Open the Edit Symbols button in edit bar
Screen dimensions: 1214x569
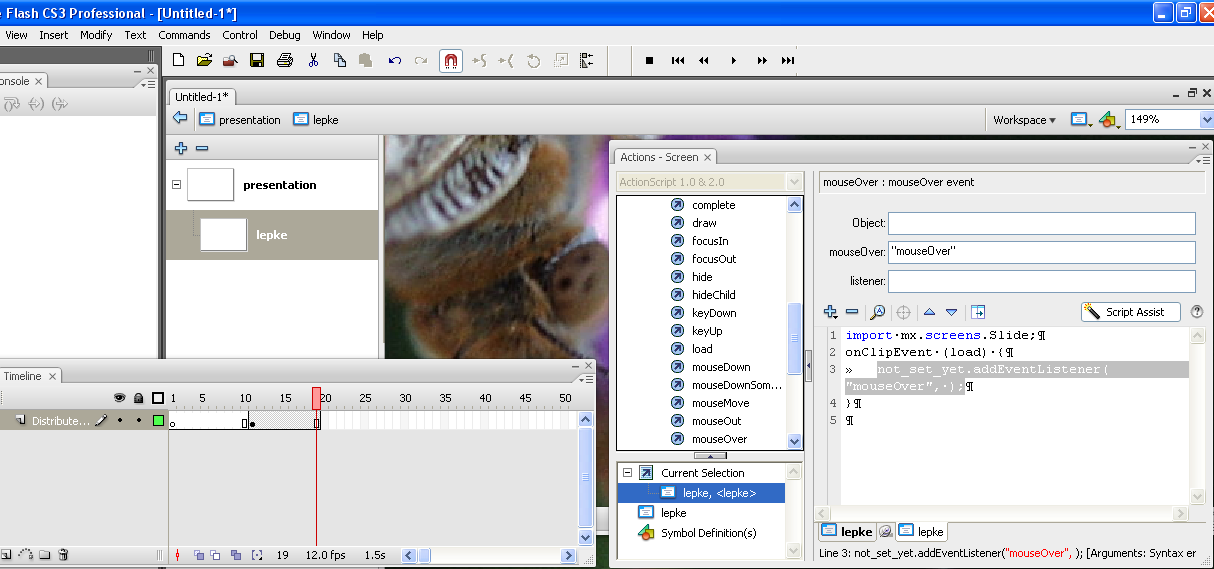[1109, 119]
